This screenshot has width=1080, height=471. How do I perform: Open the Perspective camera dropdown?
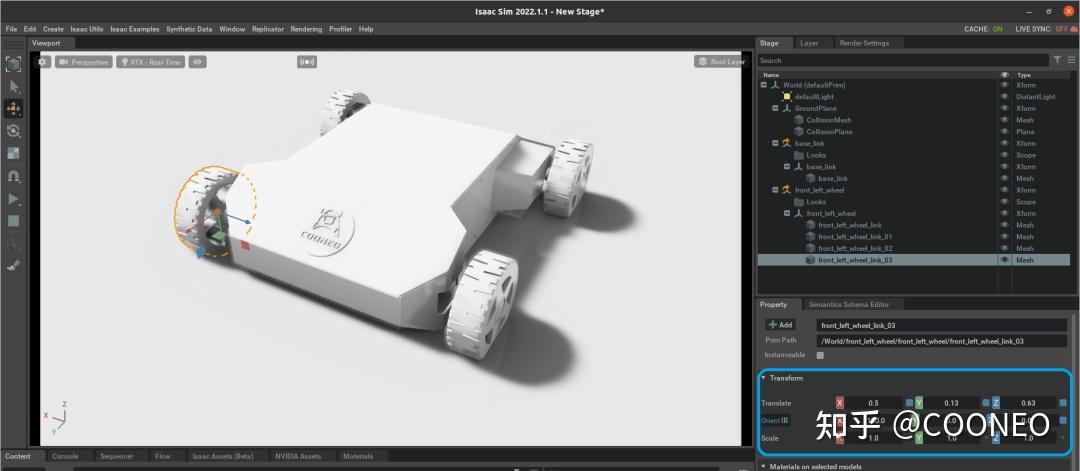83,62
